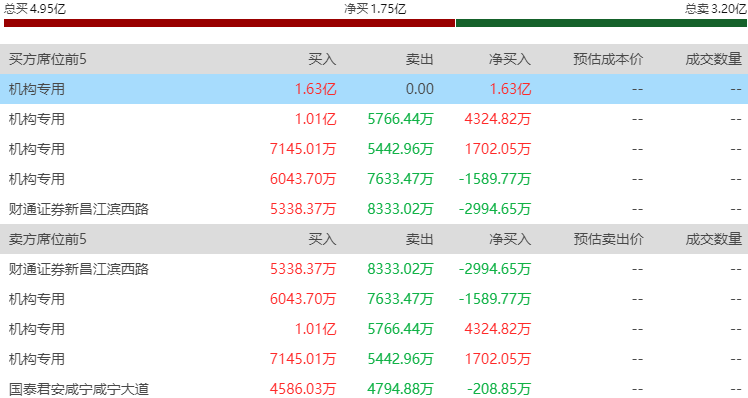
Task: Click 7633.47万 sell value in 卖方席位前5 table
Action: [400, 299]
